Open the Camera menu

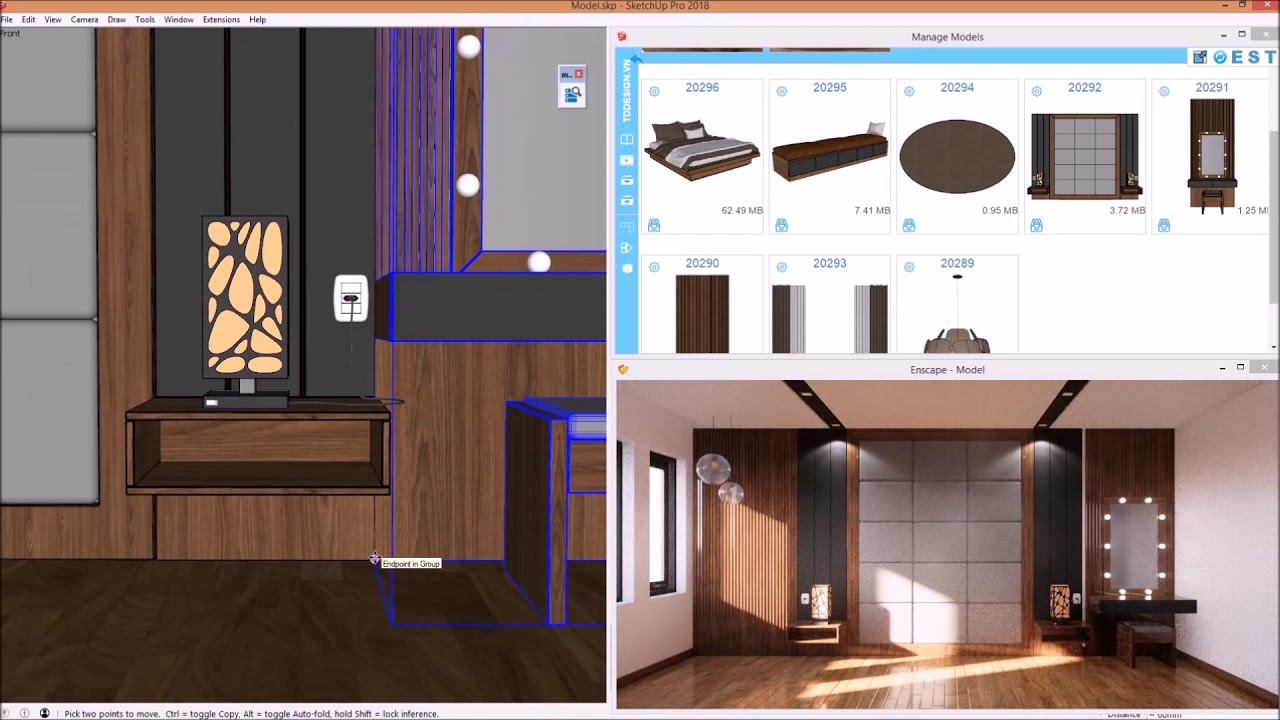tap(84, 19)
